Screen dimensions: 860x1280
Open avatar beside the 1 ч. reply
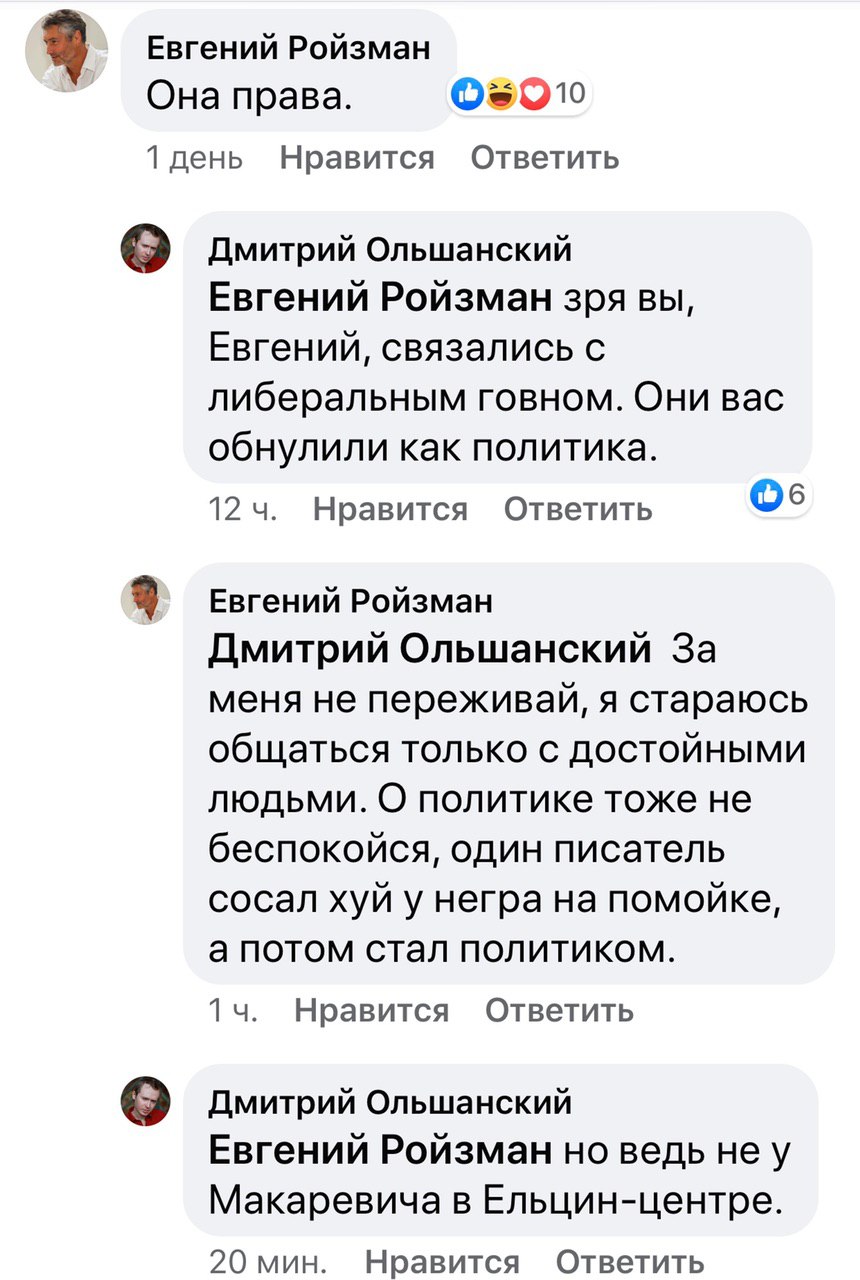(x=146, y=600)
